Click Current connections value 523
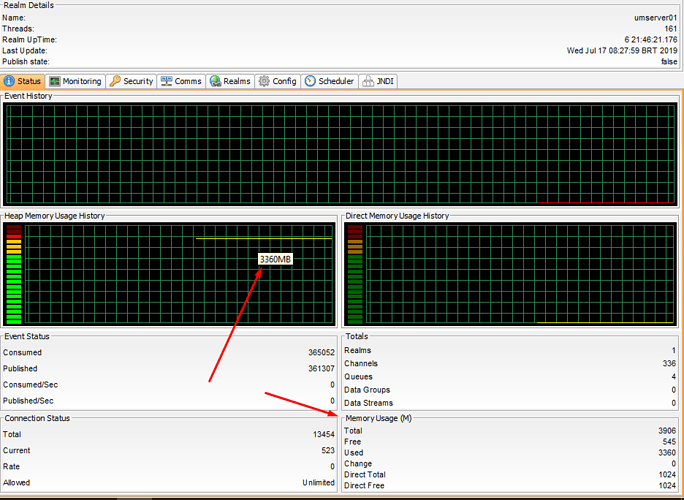Screen dimensions: 684x500 click(328, 450)
